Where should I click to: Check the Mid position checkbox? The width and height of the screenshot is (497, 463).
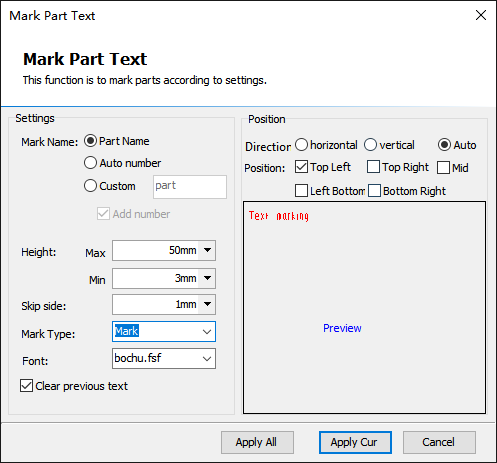coord(443,168)
